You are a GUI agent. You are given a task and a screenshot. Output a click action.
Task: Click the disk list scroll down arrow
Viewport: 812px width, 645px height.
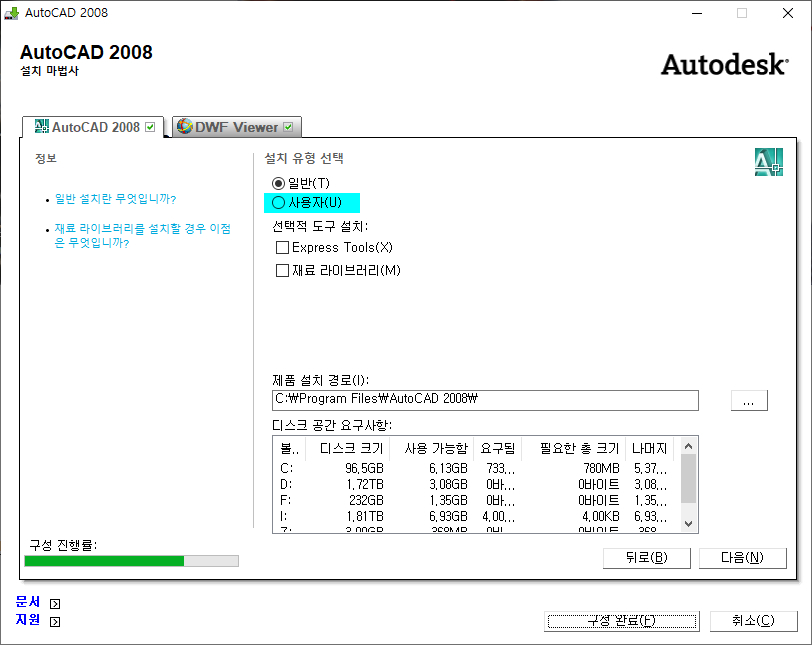click(688, 524)
